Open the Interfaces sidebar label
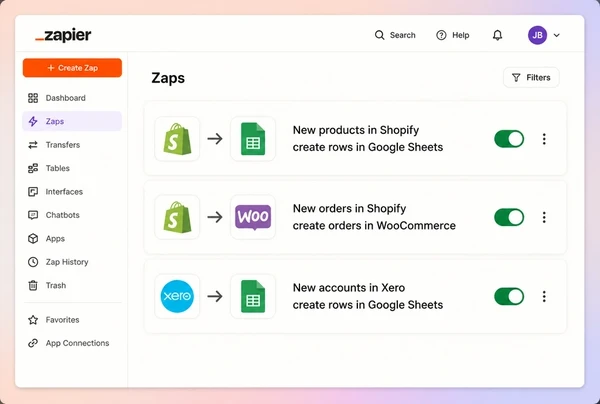Image resolution: width=600 pixels, height=404 pixels. pyautogui.click(x=64, y=192)
